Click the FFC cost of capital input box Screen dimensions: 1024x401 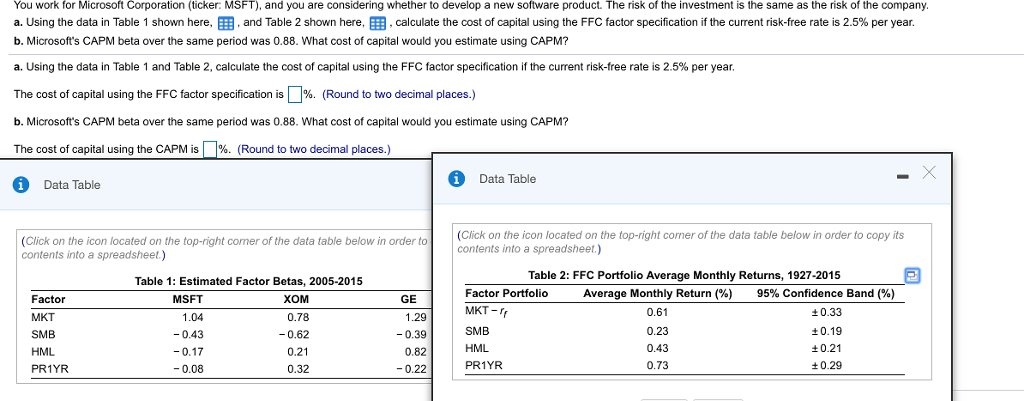295,95
